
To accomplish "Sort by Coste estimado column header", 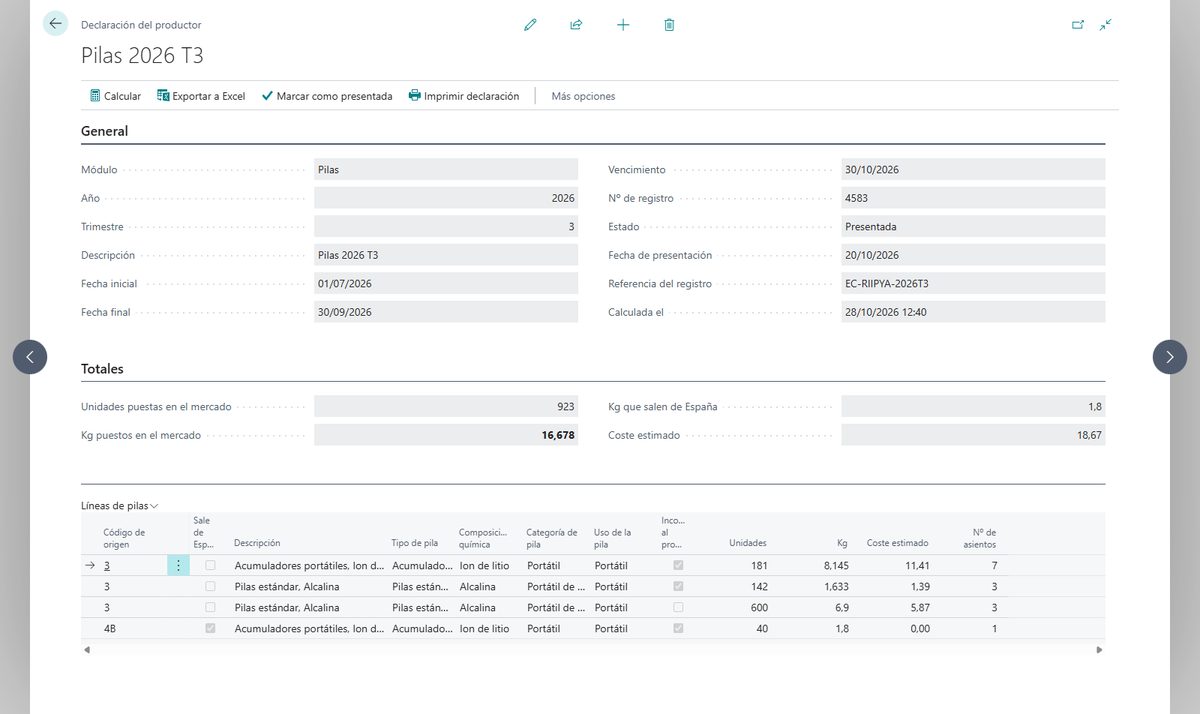I will pyautogui.click(x=897, y=544).
